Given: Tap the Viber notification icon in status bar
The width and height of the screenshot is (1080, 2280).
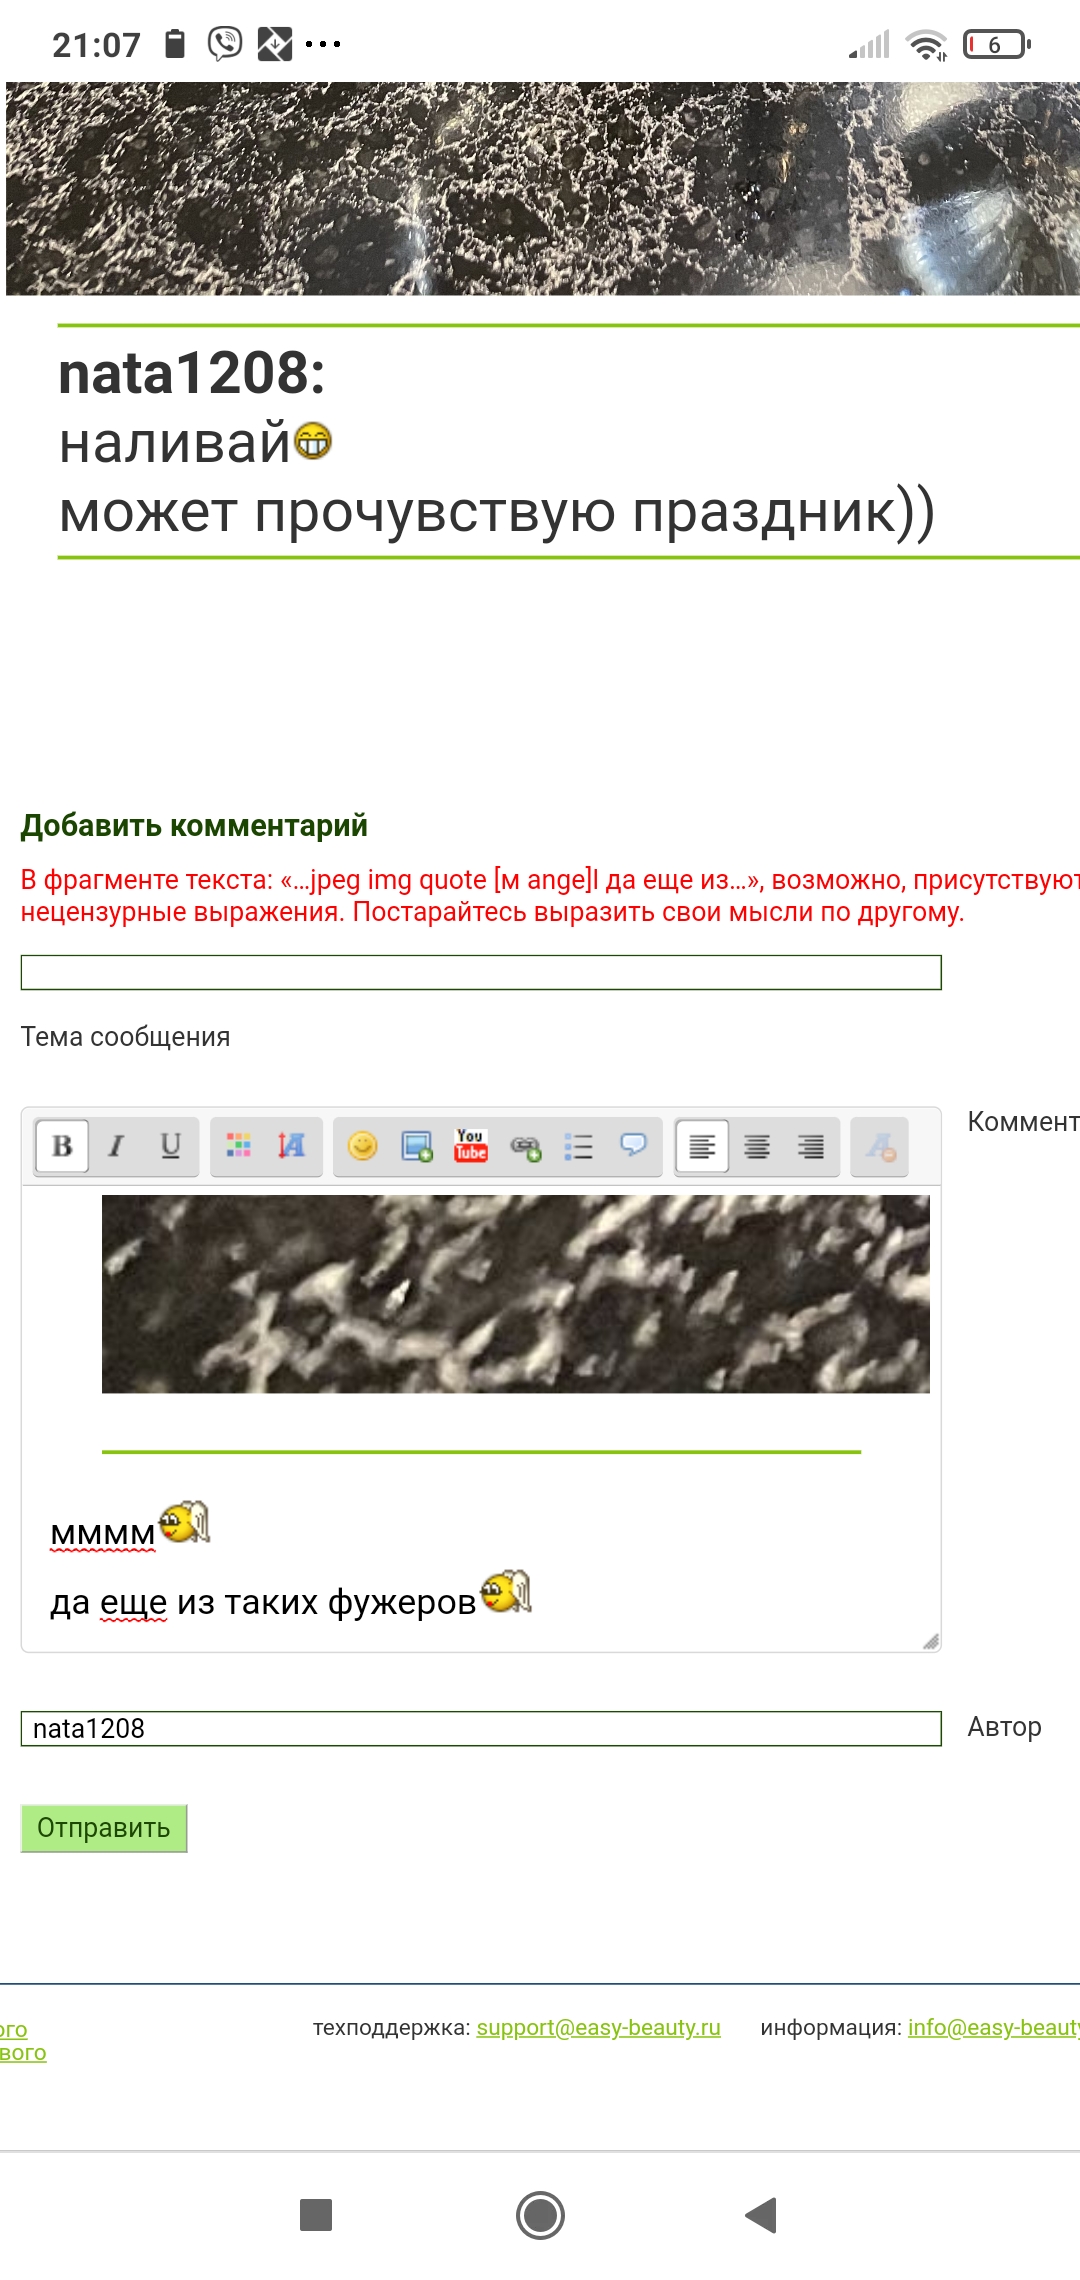Looking at the screenshot, I should point(225,44).
